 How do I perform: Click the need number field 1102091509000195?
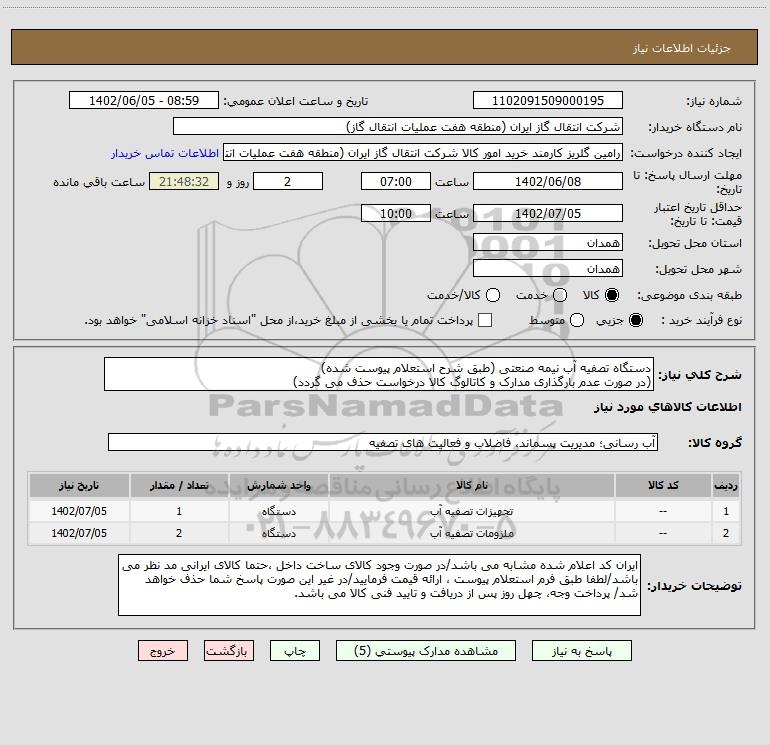pos(548,101)
